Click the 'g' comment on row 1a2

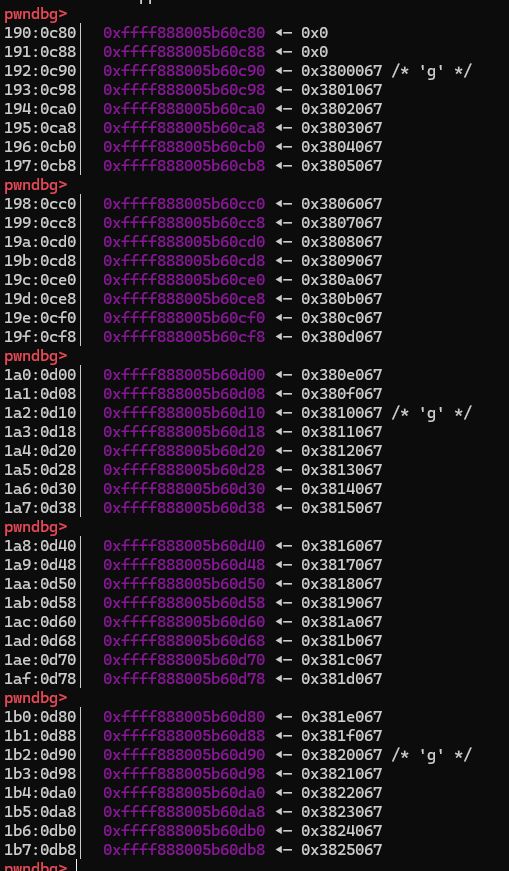click(x=432, y=413)
